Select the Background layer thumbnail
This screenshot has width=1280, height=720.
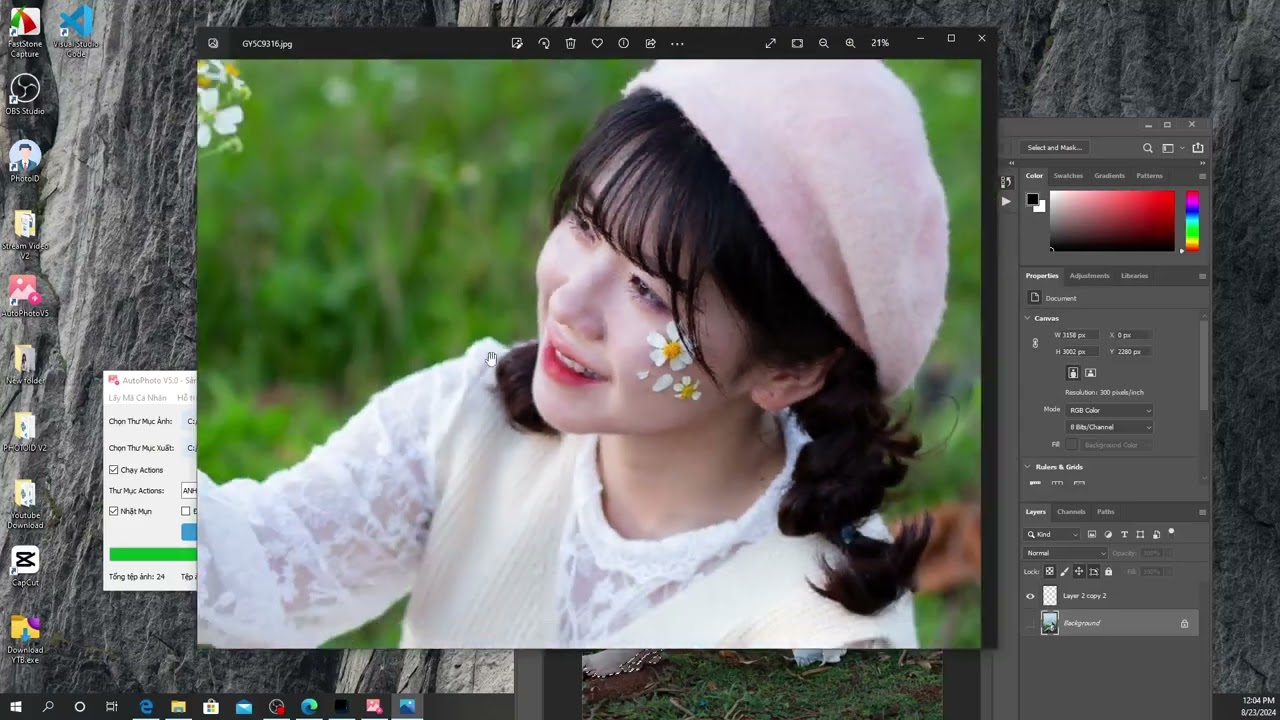tap(1049, 623)
